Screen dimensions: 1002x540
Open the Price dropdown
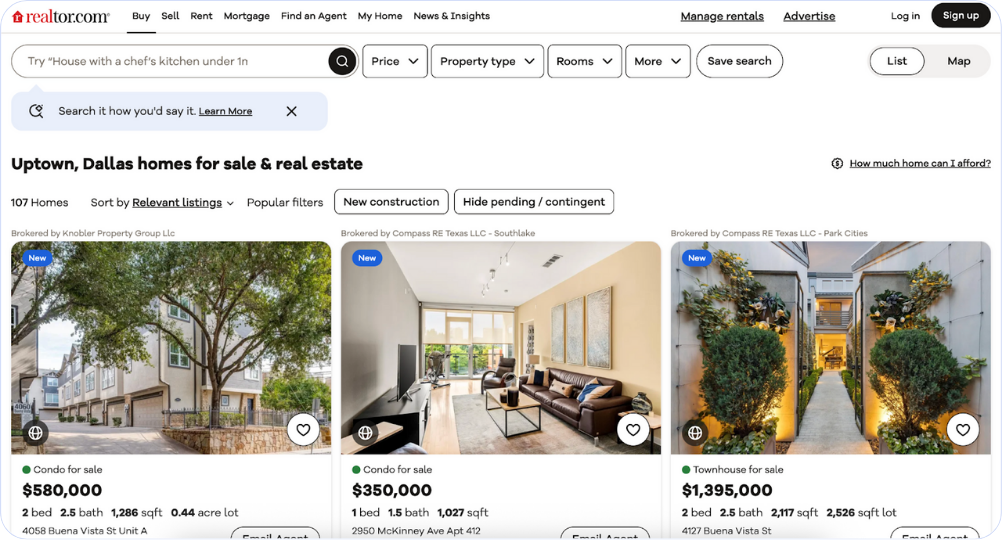[395, 61]
